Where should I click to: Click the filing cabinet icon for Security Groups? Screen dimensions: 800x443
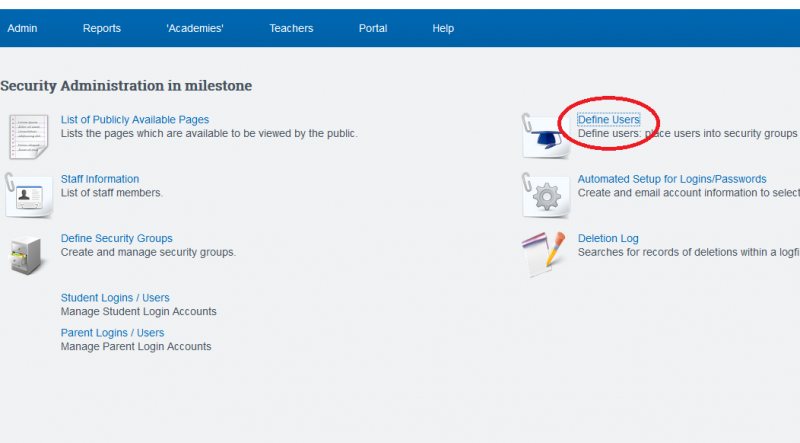[x=26, y=255]
